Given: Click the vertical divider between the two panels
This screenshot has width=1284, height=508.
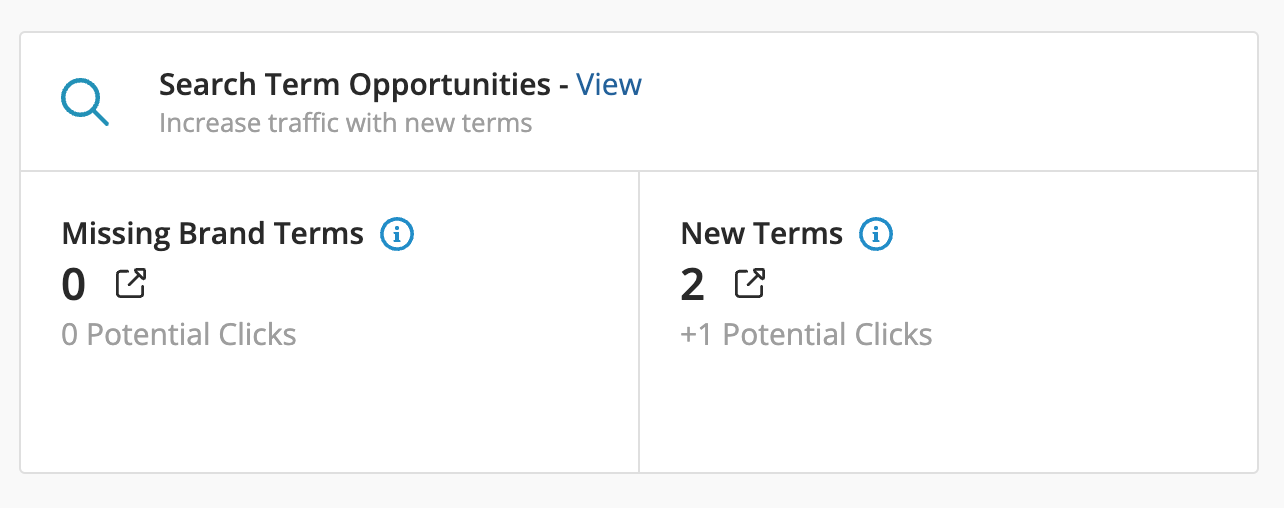Looking at the screenshot, I should pos(639,321).
